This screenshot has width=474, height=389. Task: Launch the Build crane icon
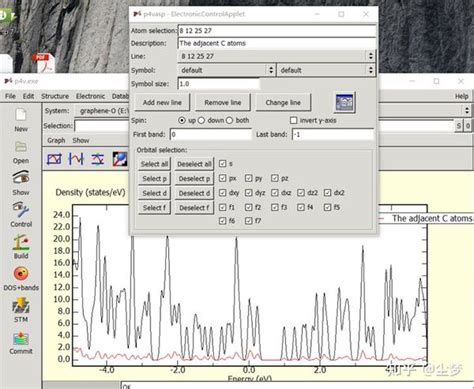tap(21, 242)
